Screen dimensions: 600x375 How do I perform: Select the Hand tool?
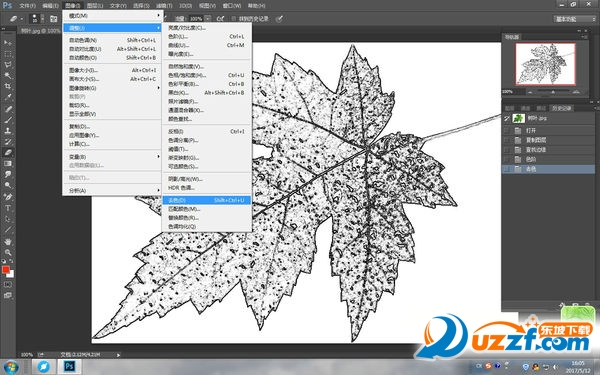click(x=8, y=241)
